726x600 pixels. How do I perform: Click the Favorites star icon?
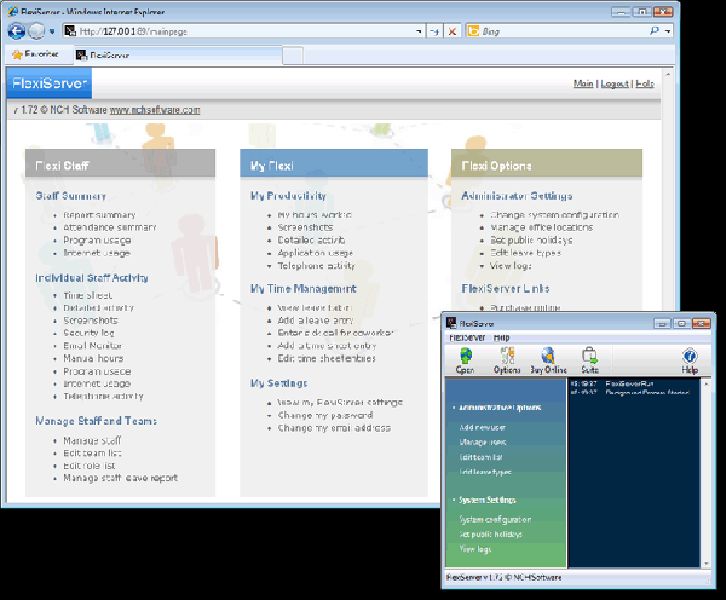coord(18,55)
